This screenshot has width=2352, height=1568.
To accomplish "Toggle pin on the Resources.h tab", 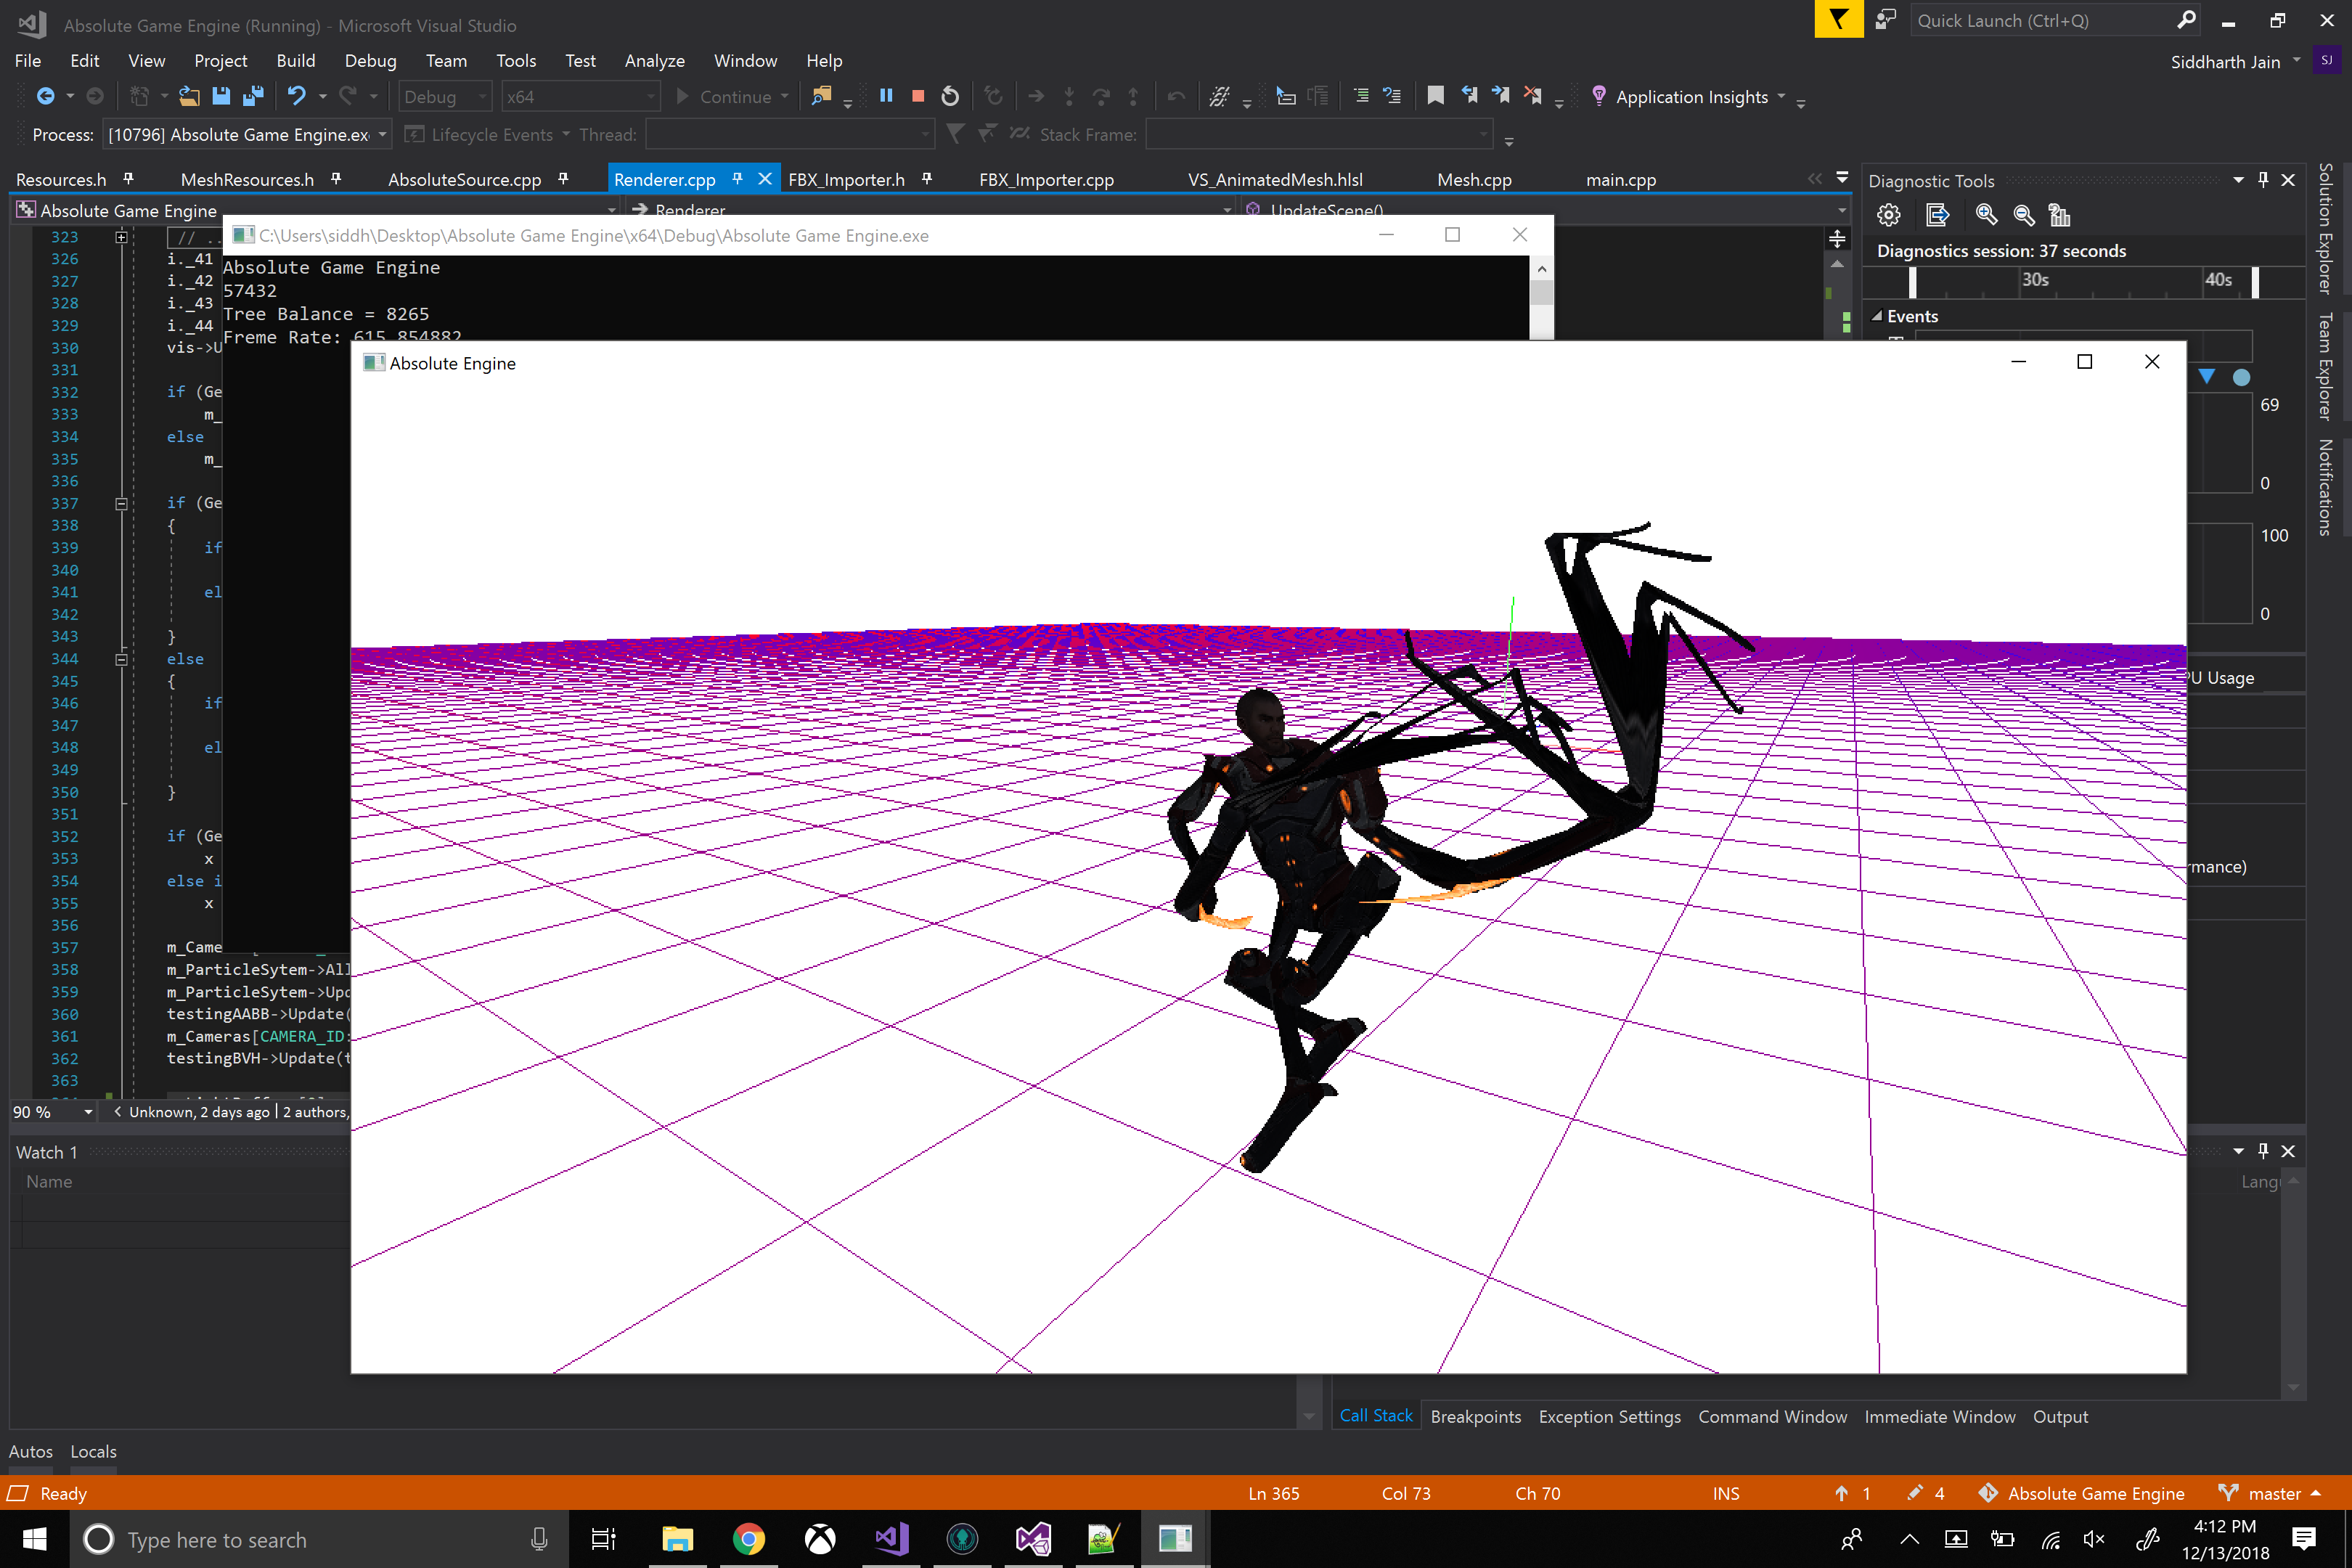I will [128, 179].
